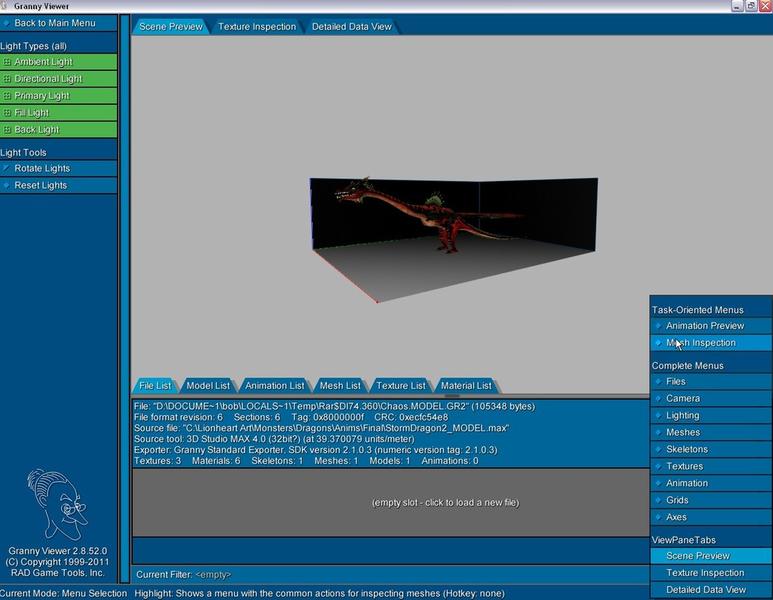
Task: Open the Files menu
Action: [710, 382]
